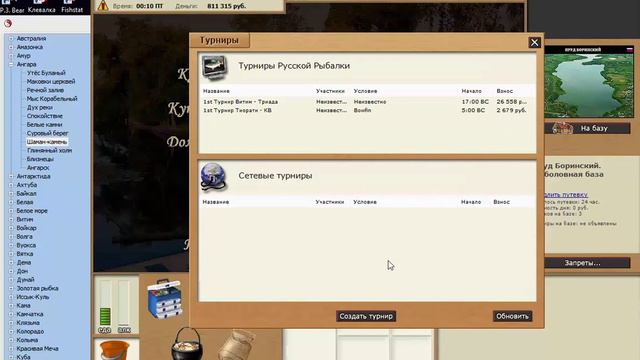This screenshot has height=360, width=640.
Task: Select Маковки церквей location
Action: pos(51,81)
